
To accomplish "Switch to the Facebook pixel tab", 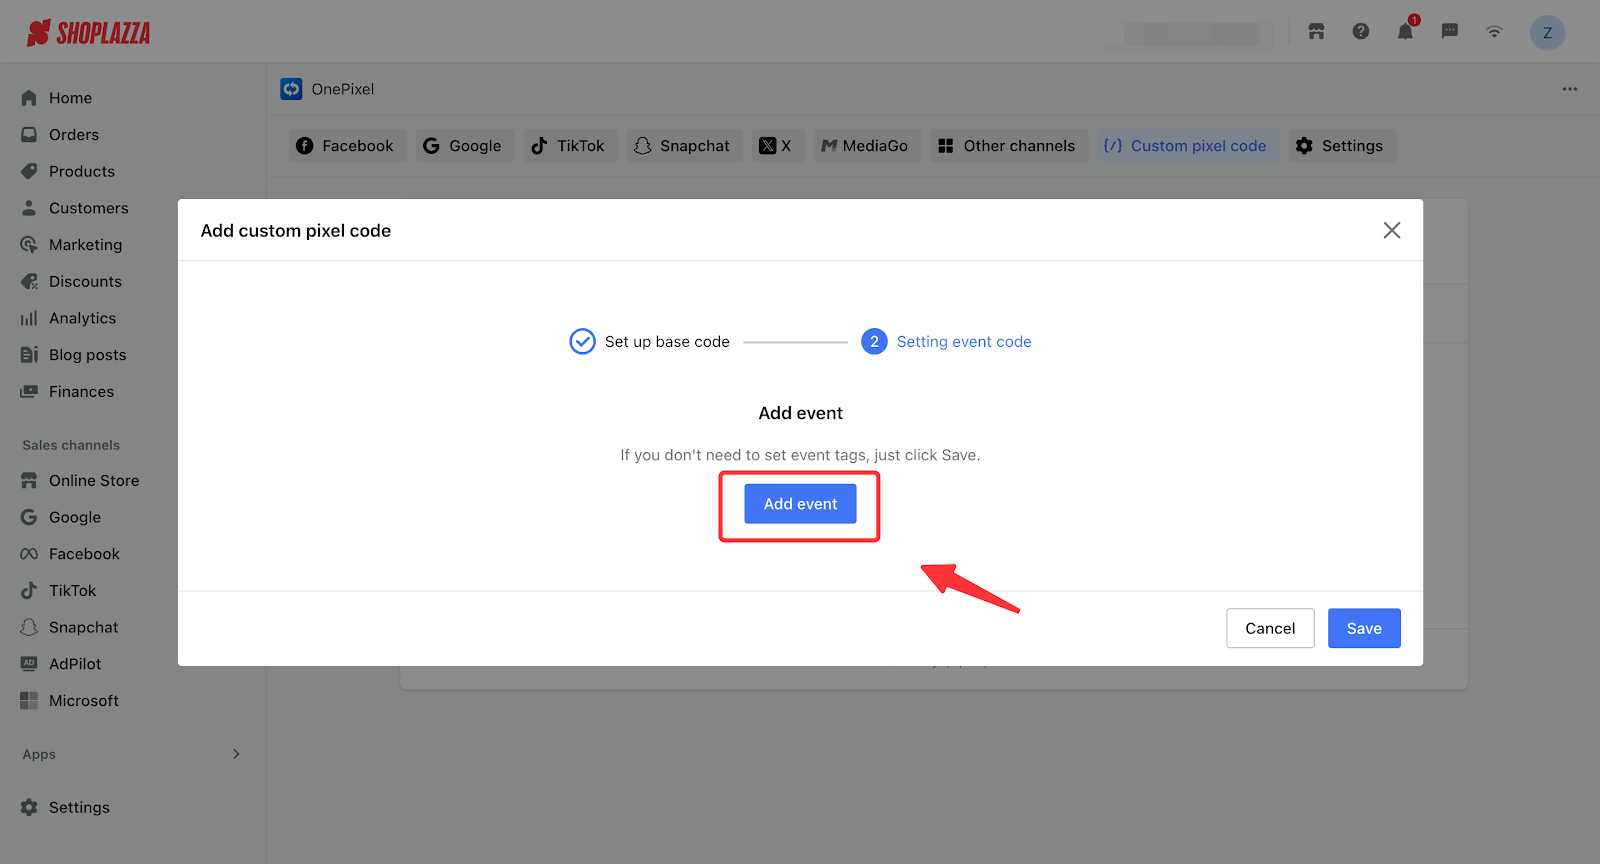I will [347, 146].
